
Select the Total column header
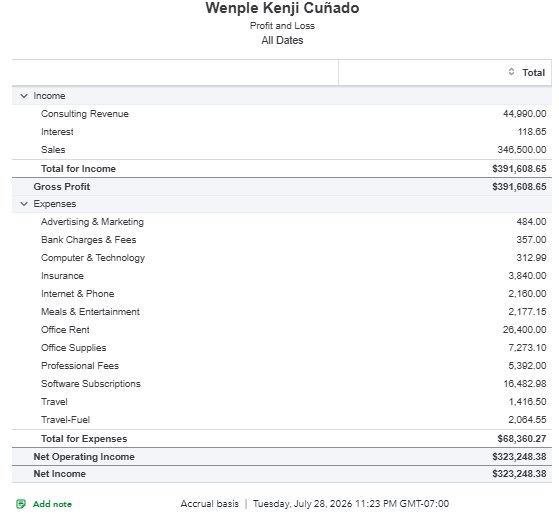(x=533, y=72)
